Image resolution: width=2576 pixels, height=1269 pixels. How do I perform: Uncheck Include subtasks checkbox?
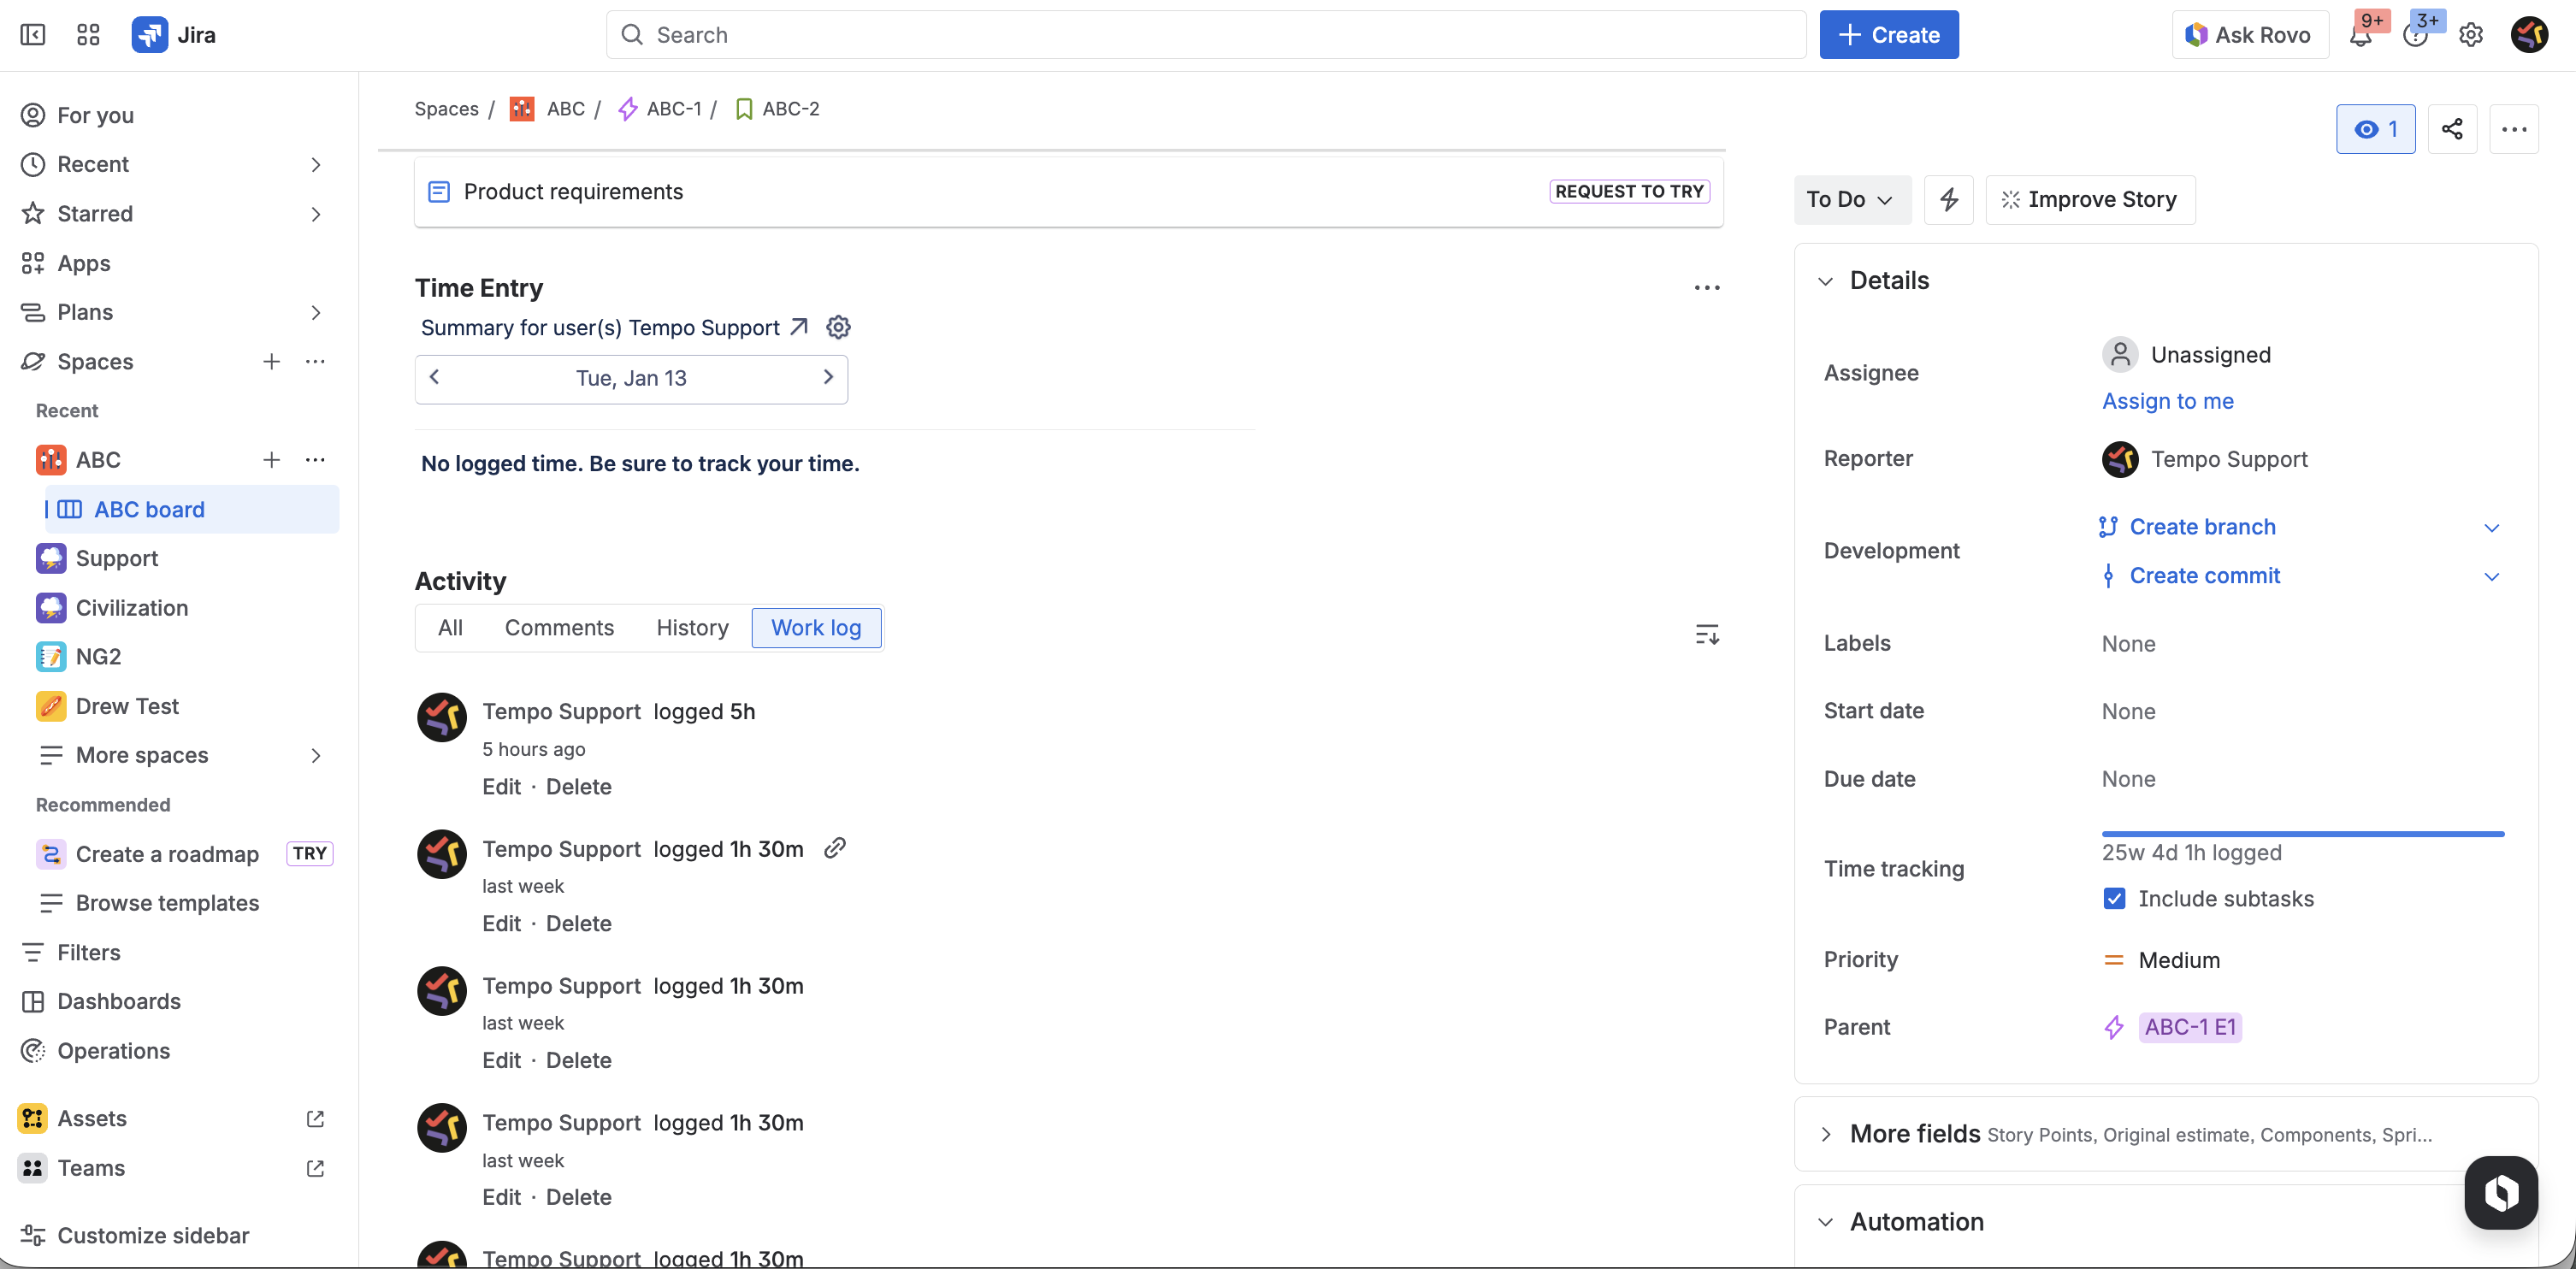[2114, 898]
